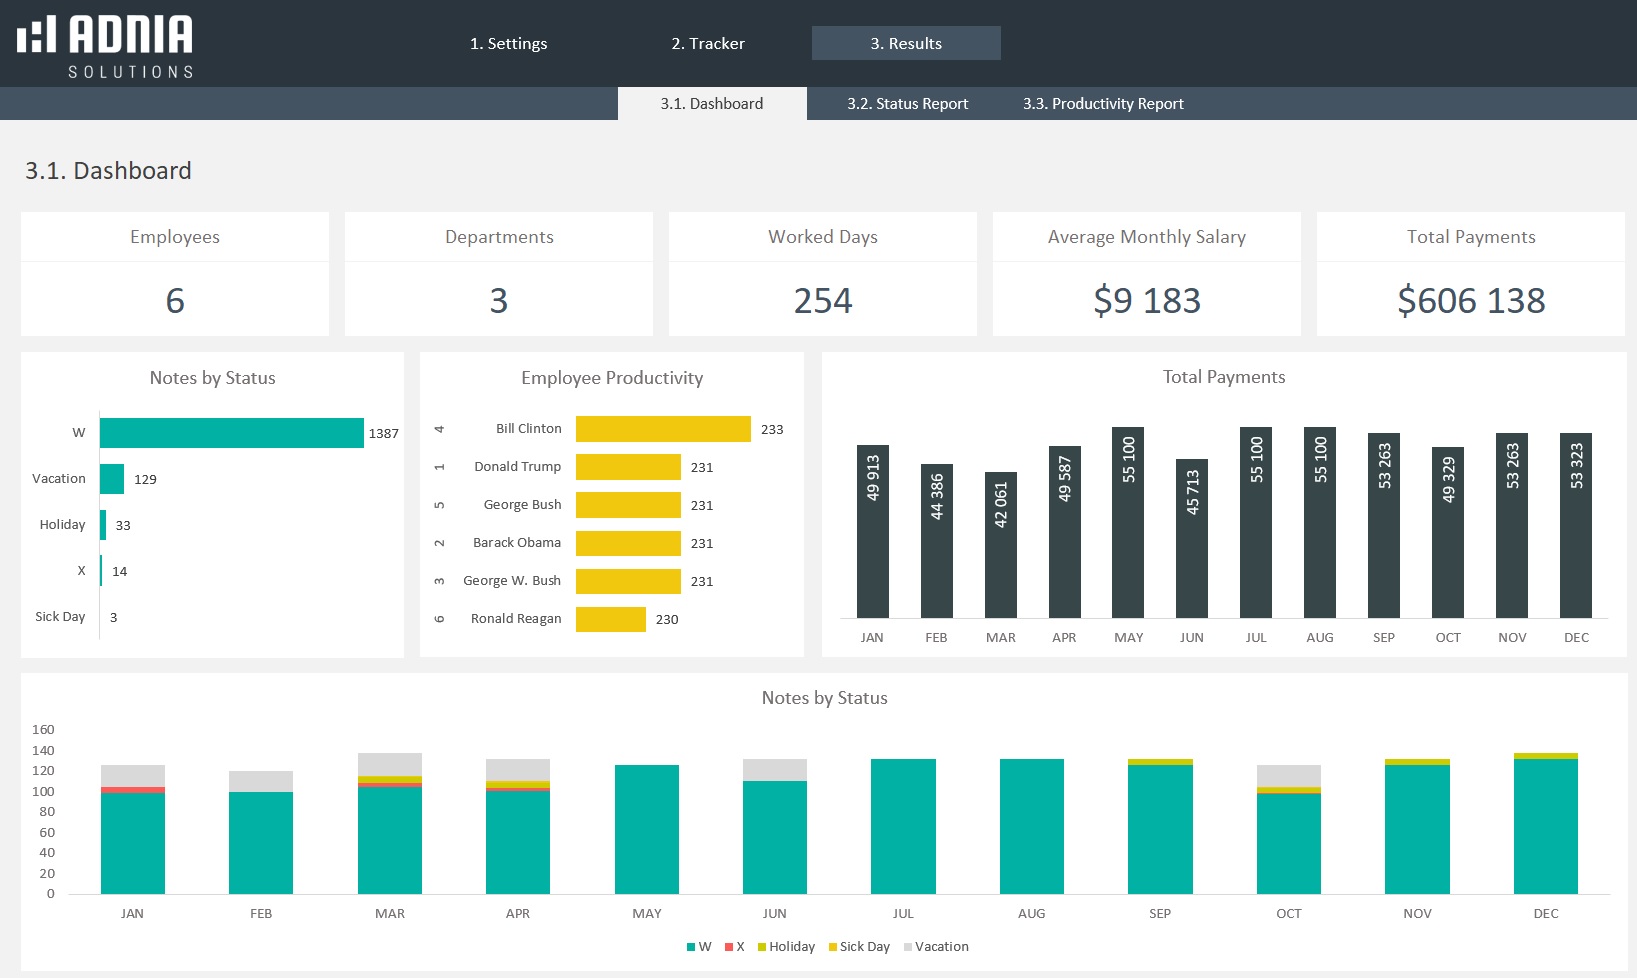Open the 3.2. Status Report sub-tab

[x=907, y=104]
